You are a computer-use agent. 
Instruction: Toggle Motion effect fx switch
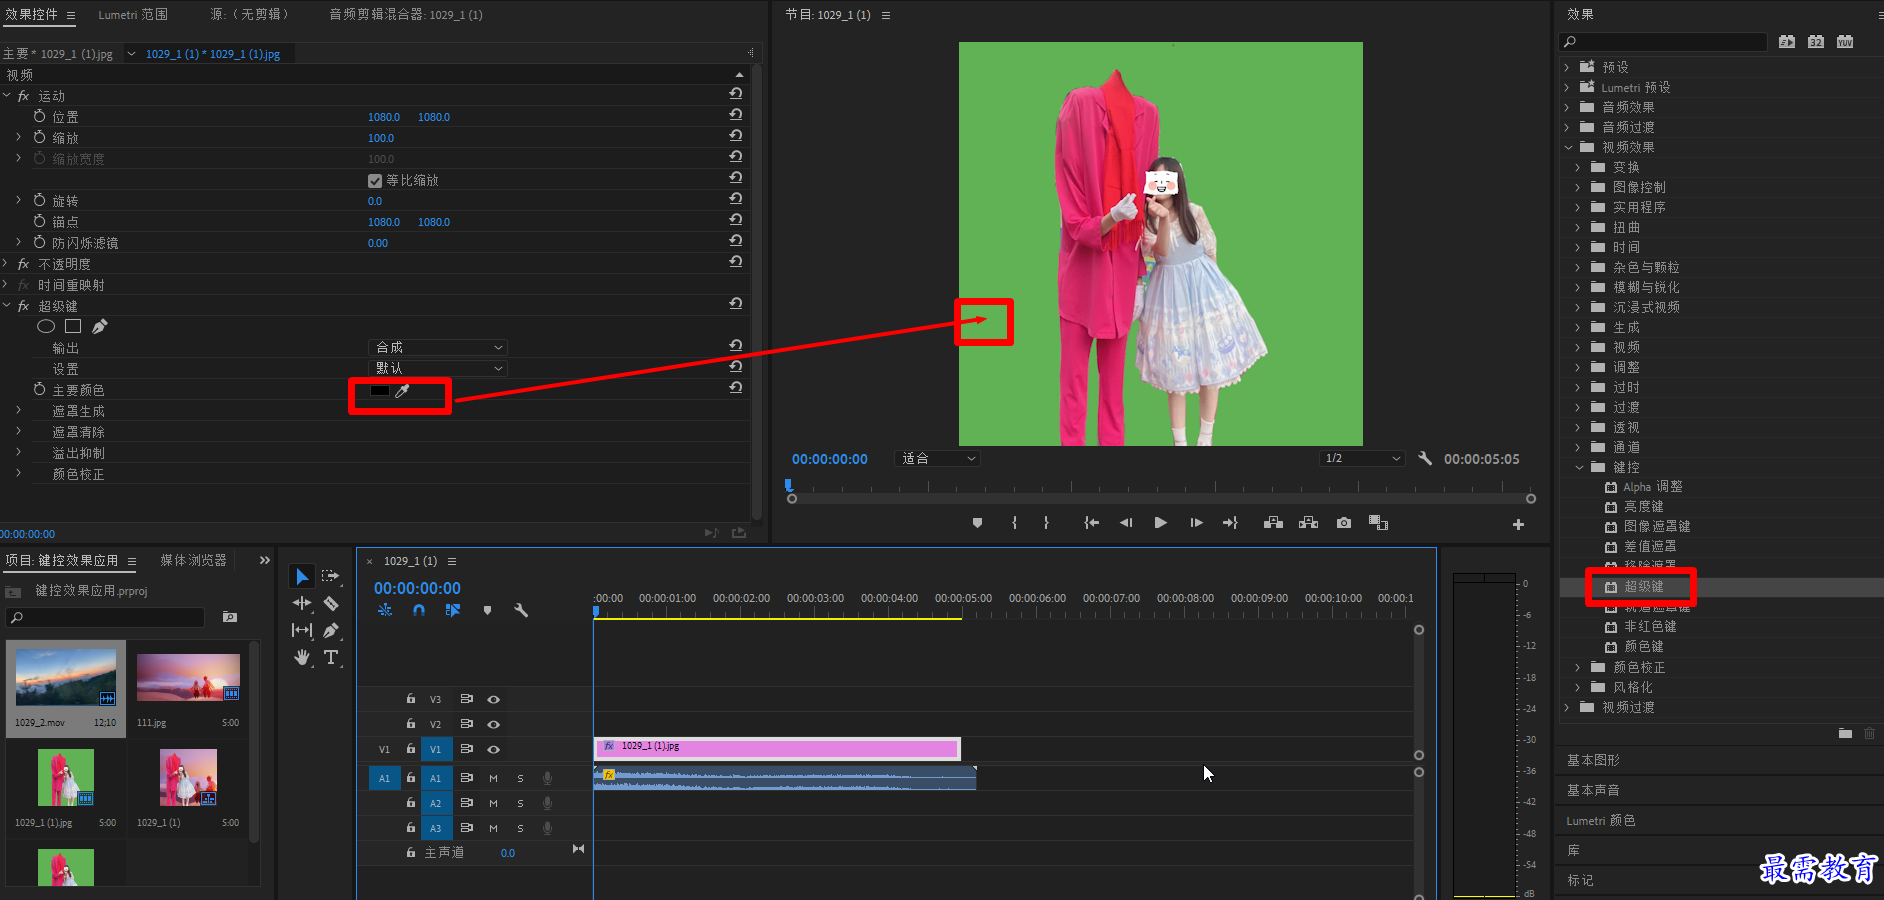coord(24,96)
